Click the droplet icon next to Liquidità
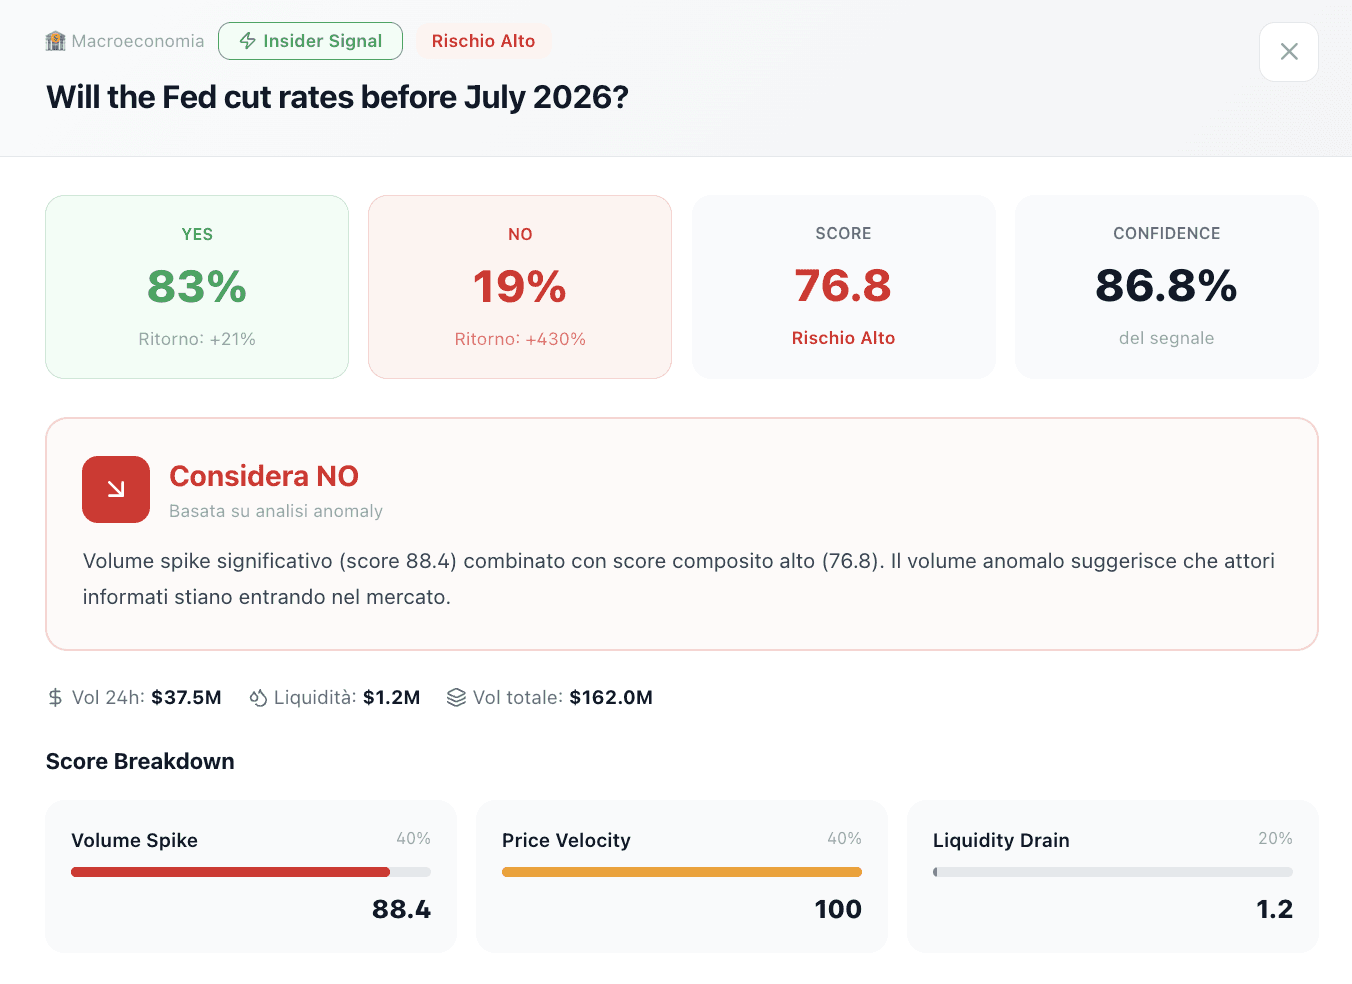This screenshot has width=1352, height=984. (x=258, y=697)
